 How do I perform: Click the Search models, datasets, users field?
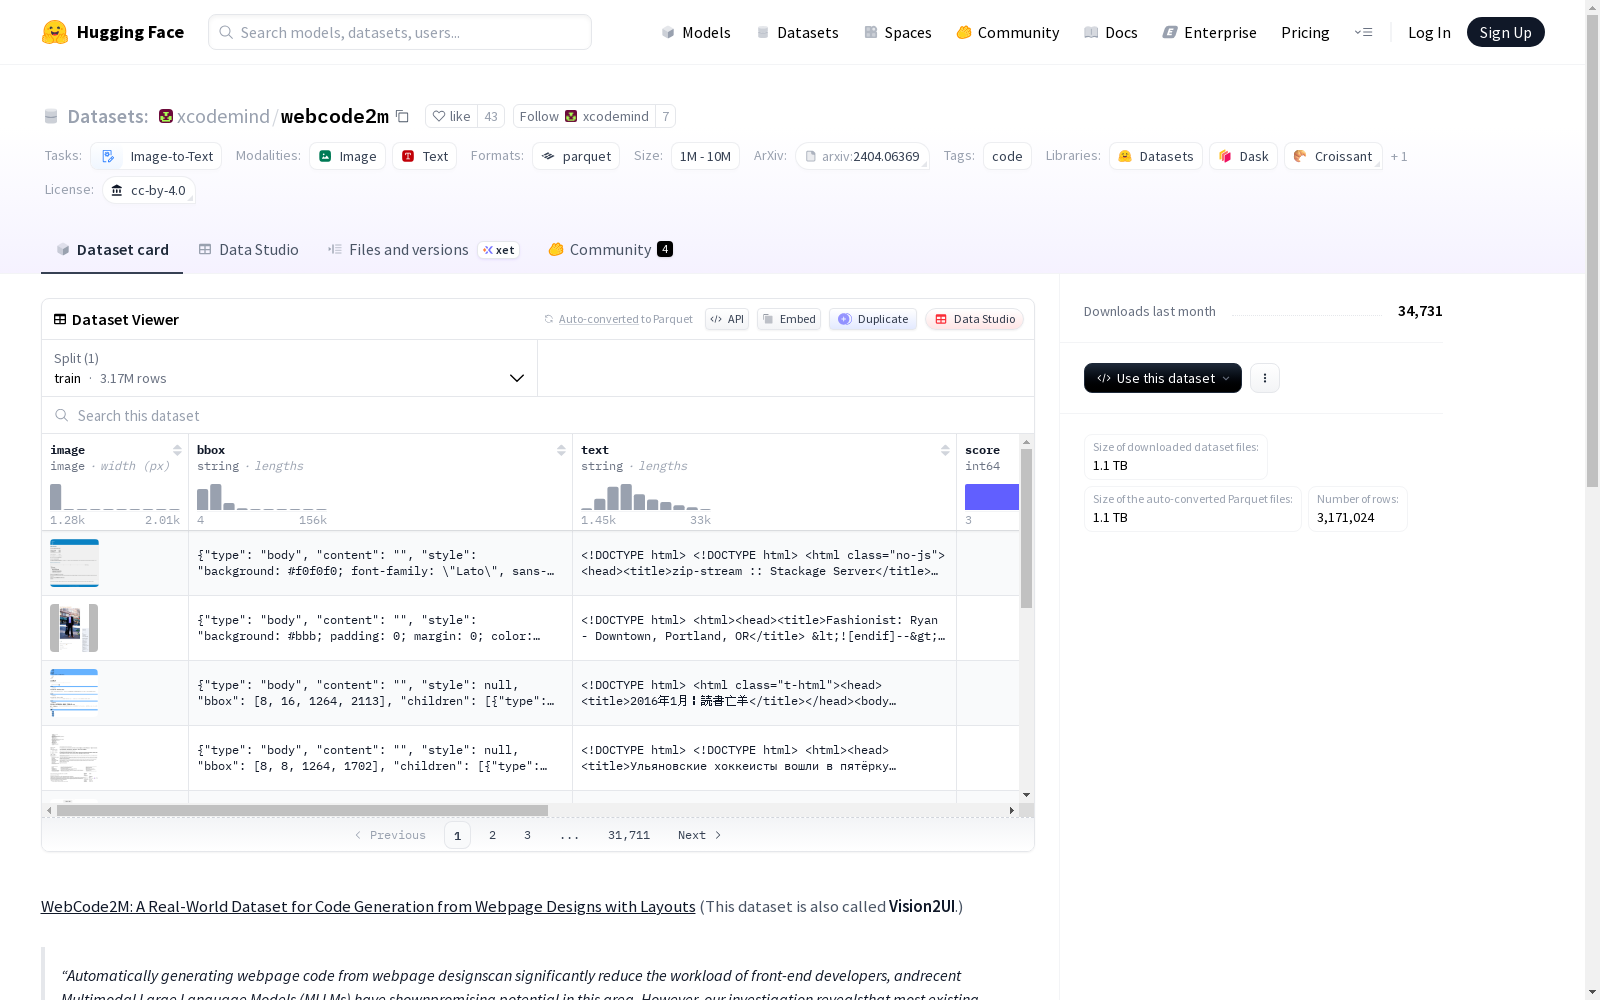click(x=400, y=32)
